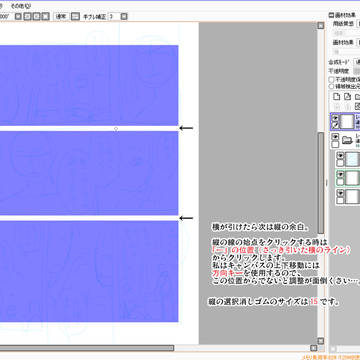The width and height of the screenshot is (360, 360).
Task: Open the その他(O) menu
Action: pos(21,6)
